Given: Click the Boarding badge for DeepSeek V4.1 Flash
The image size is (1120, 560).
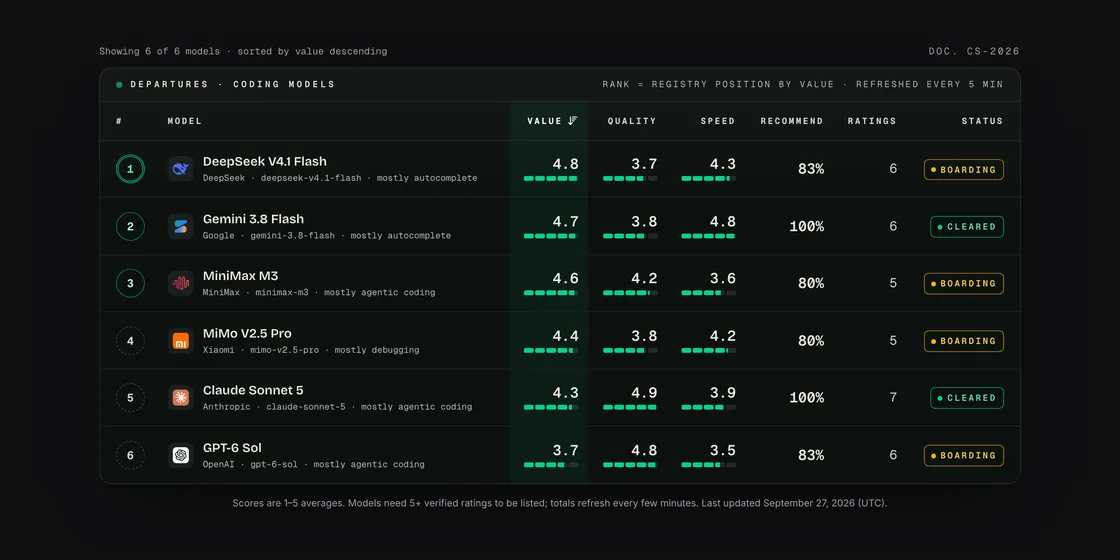Looking at the screenshot, I should point(964,169).
